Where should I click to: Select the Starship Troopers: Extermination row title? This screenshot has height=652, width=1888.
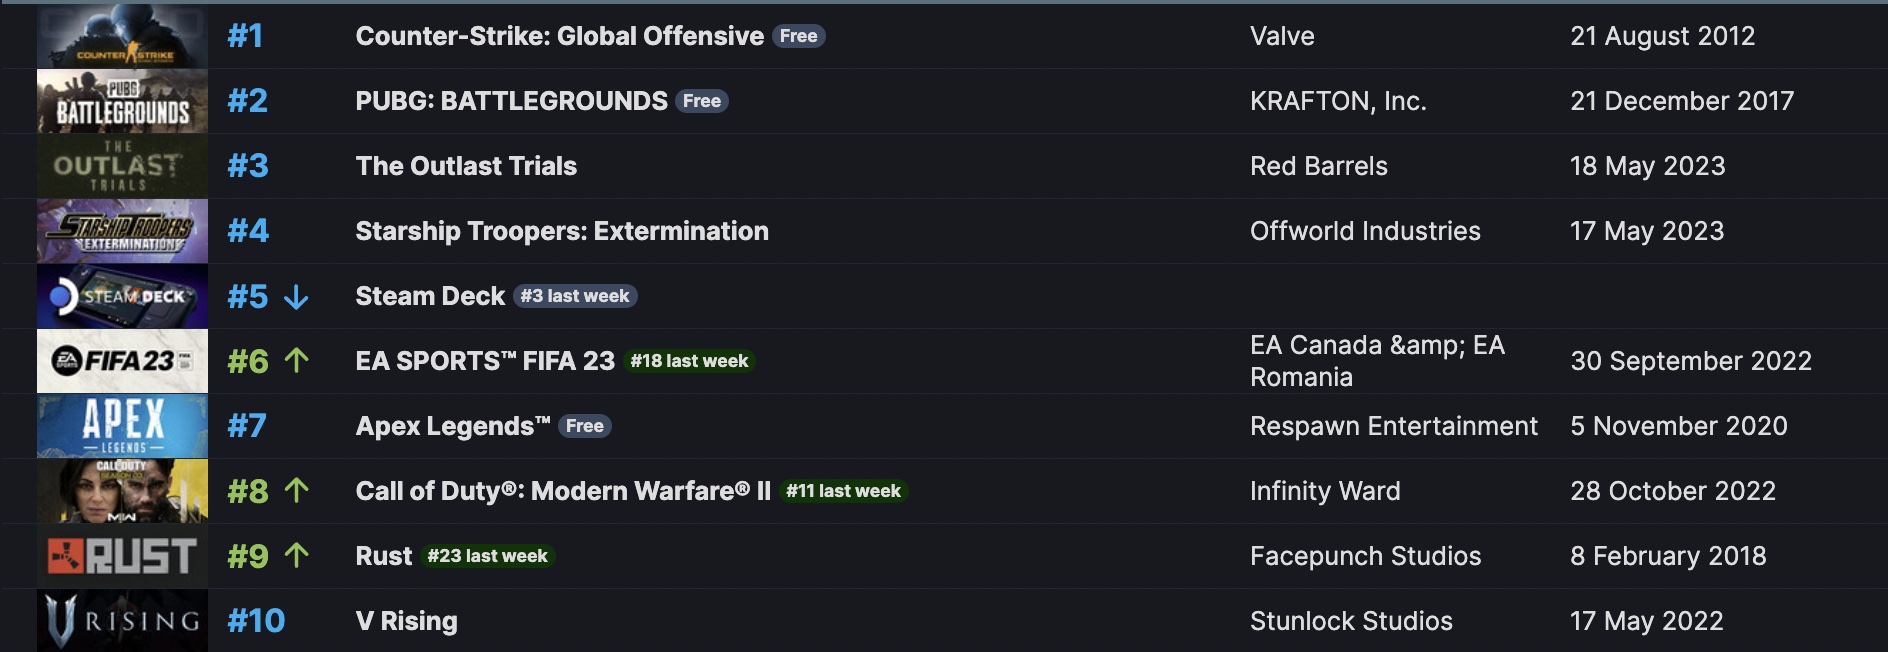tap(562, 231)
